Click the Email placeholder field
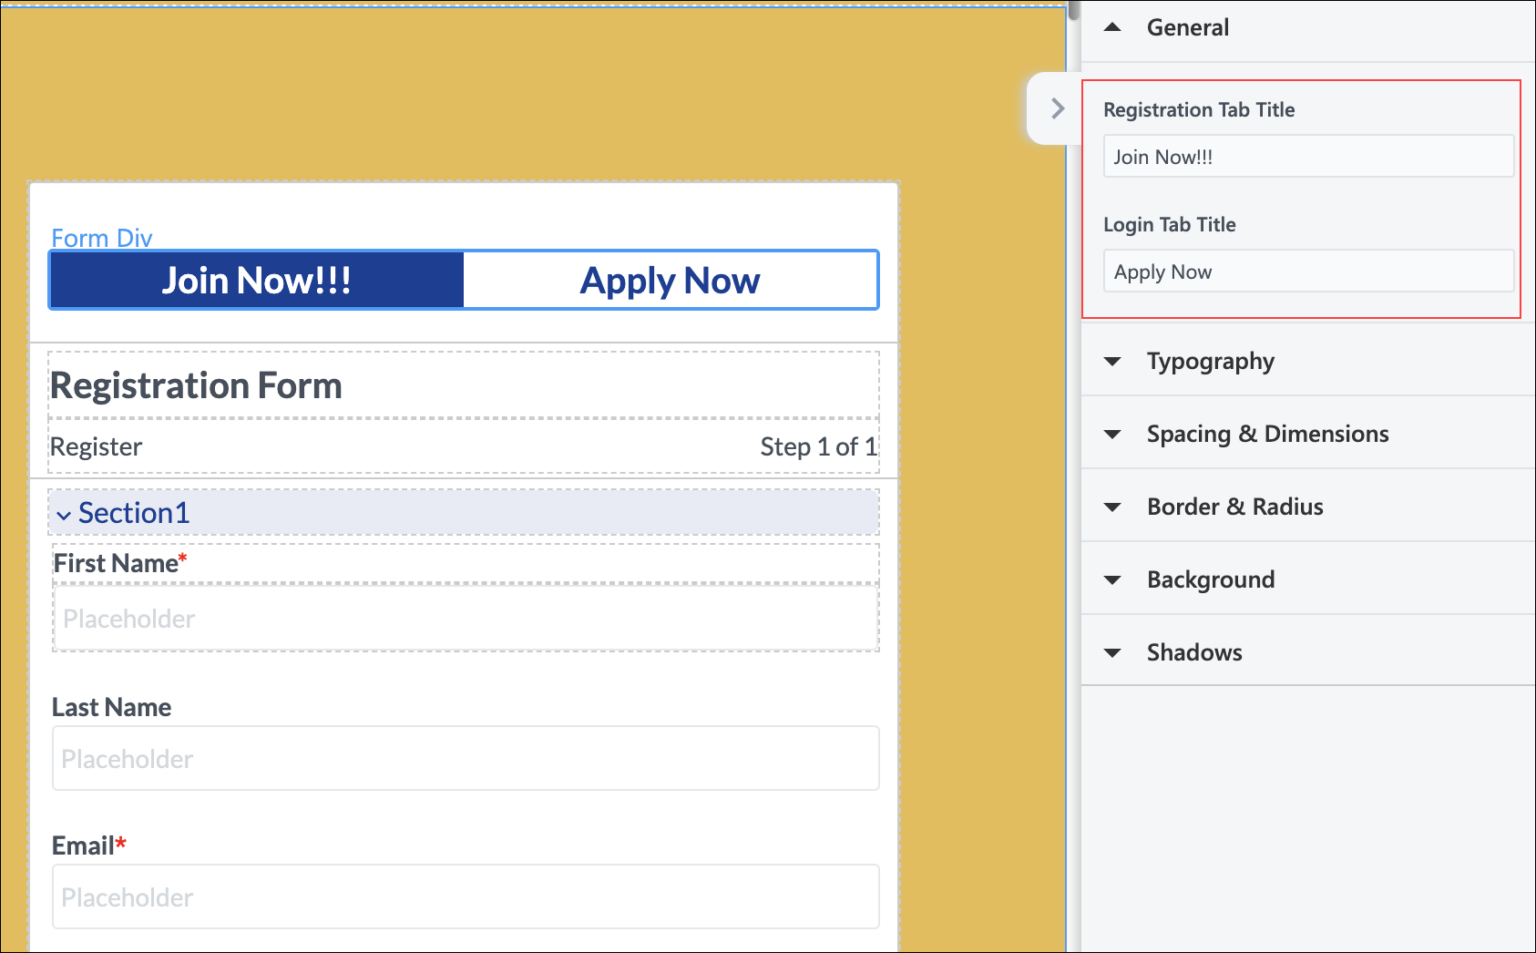1536x953 pixels. (465, 897)
